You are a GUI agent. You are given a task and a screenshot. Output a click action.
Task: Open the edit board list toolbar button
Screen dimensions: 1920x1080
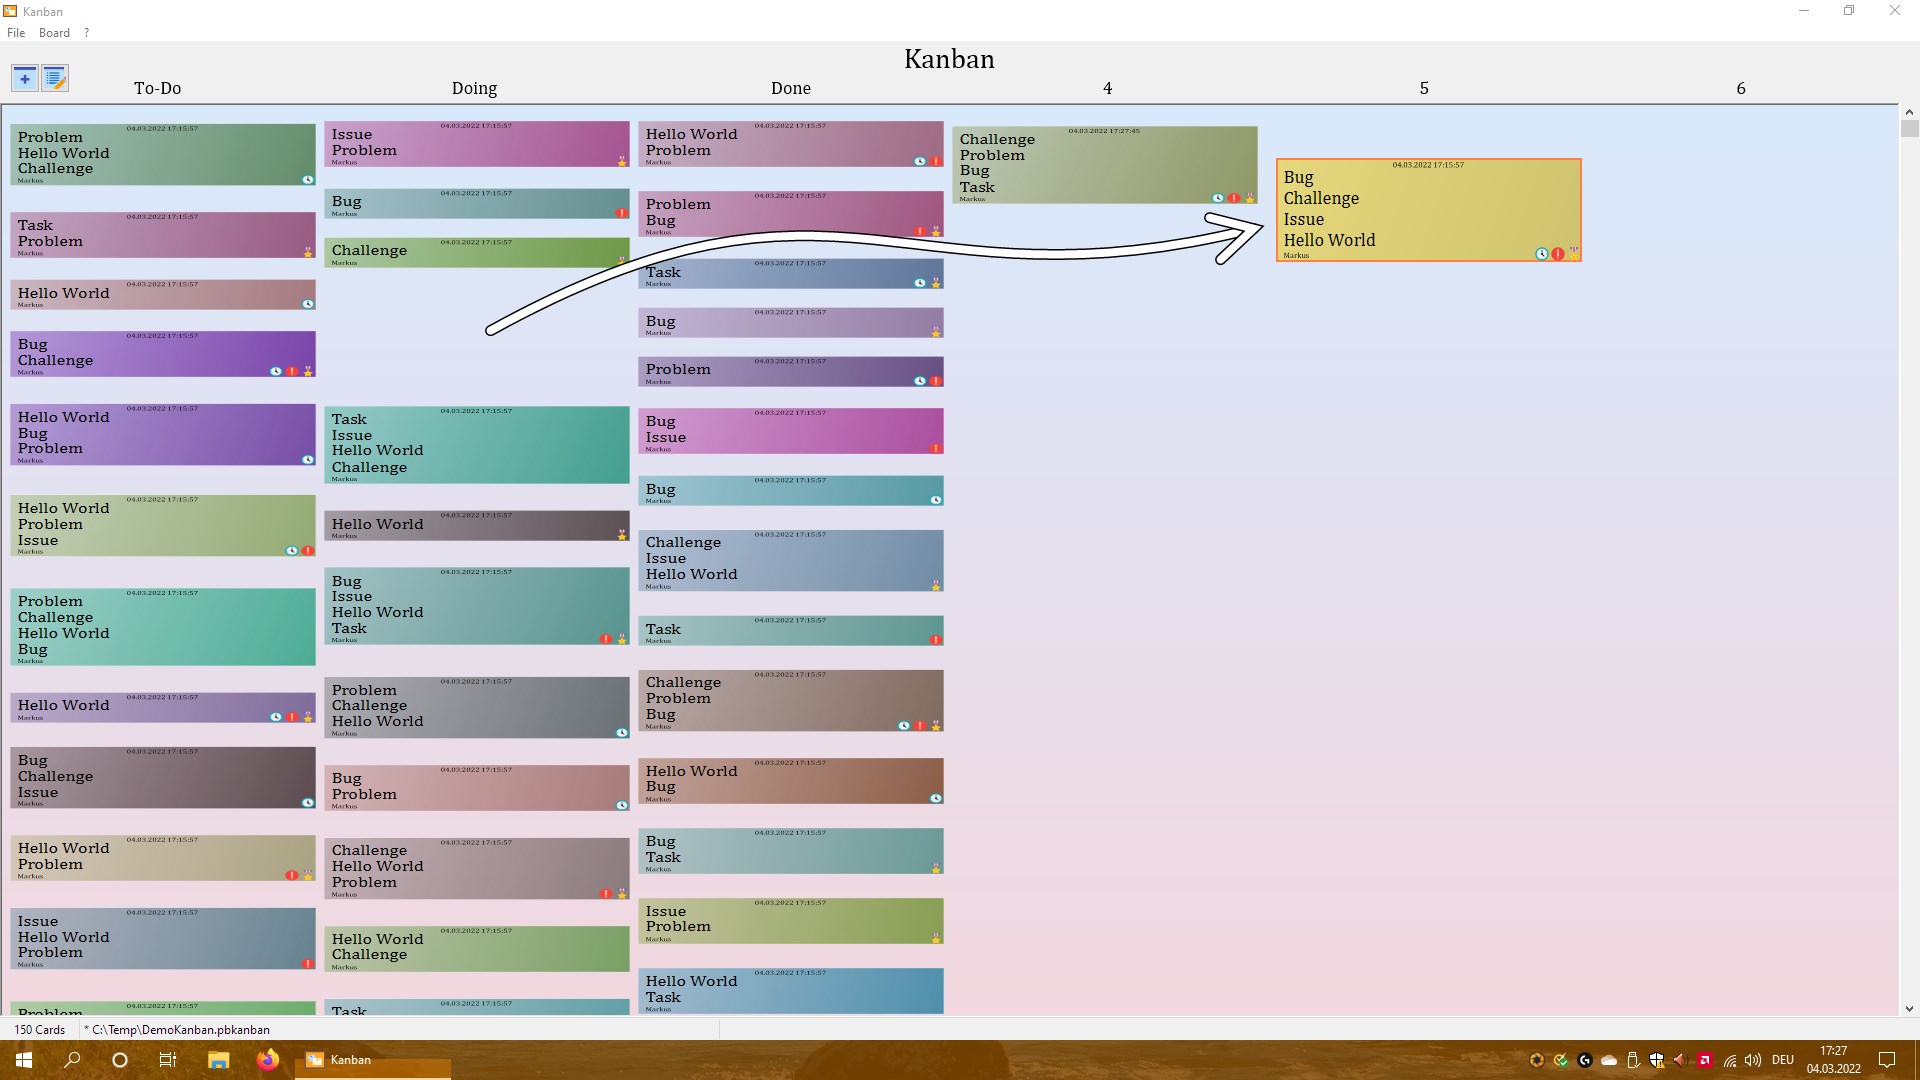[x=55, y=78]
